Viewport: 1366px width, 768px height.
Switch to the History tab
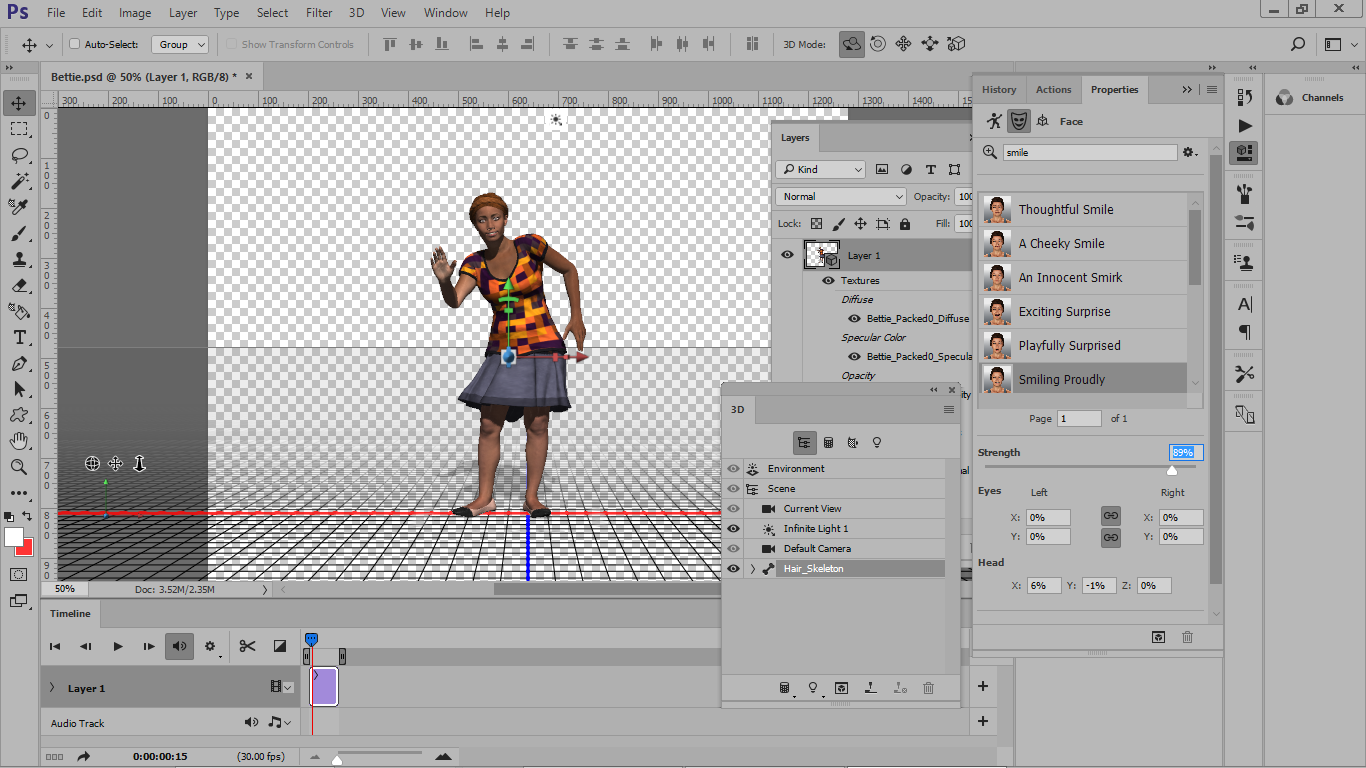click(x=999, y=89)
